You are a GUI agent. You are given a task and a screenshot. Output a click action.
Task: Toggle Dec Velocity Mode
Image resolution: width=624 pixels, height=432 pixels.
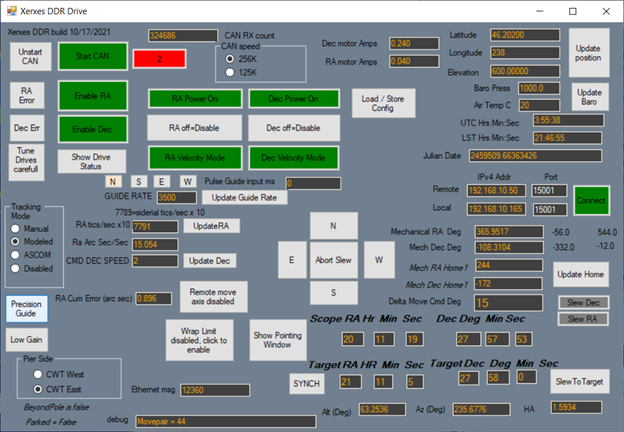pyautogui.click(x=294, y=158)
